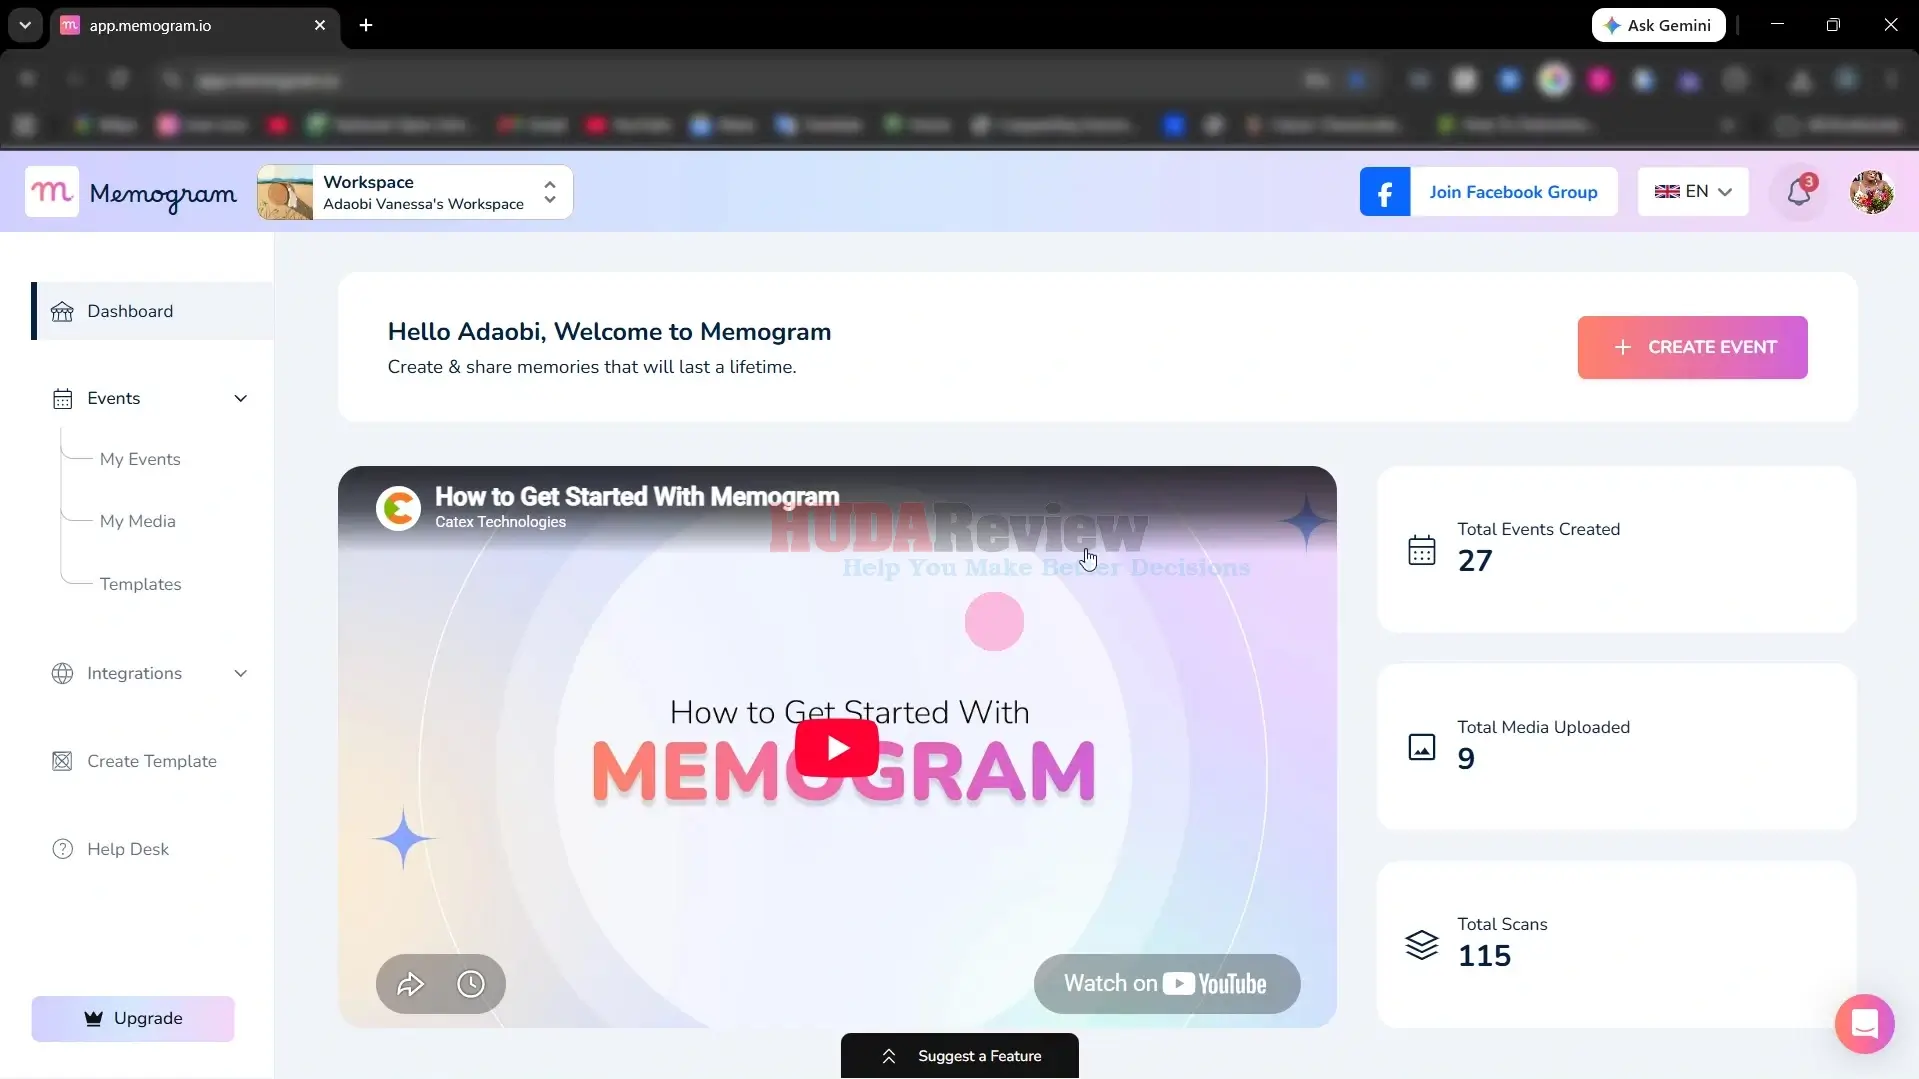Click the Watch Later clock icon
The height and width of the screenshot is (1079, 1919).
pyautogui.click(x=471, y=984)
